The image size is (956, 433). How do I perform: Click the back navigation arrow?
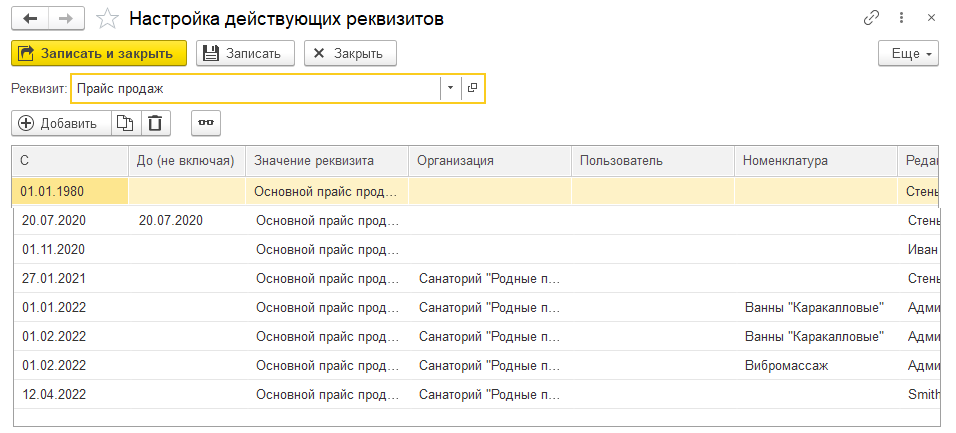[30, 19]
